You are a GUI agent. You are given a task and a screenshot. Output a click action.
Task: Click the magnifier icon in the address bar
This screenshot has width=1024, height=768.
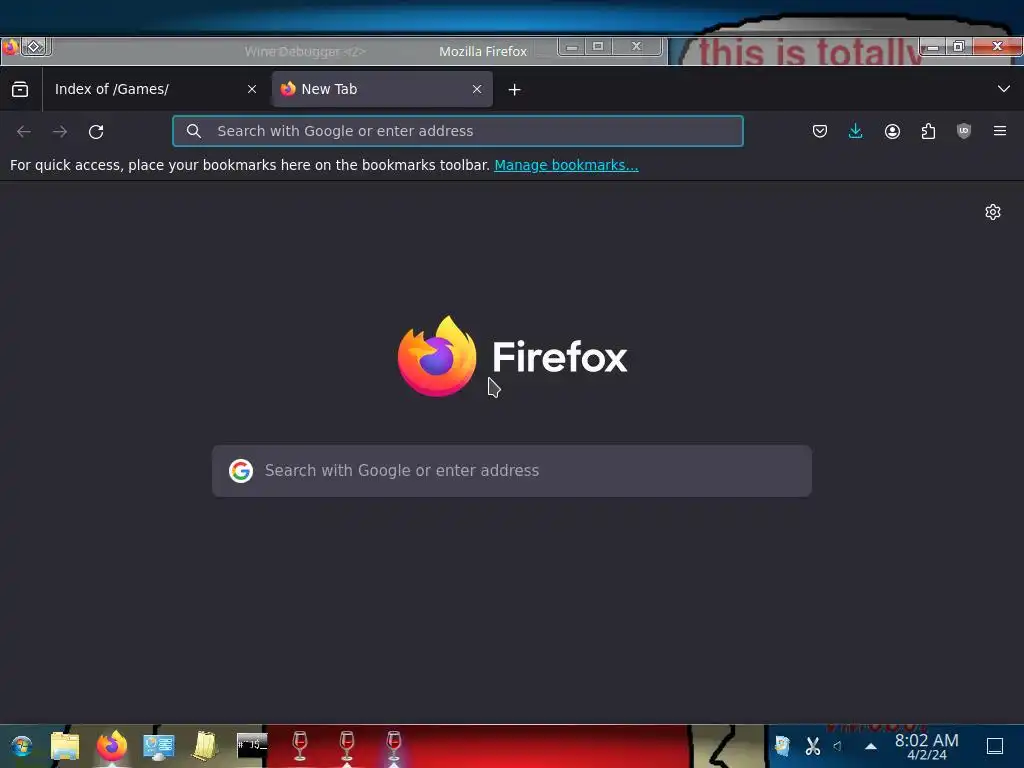[194, 131]
